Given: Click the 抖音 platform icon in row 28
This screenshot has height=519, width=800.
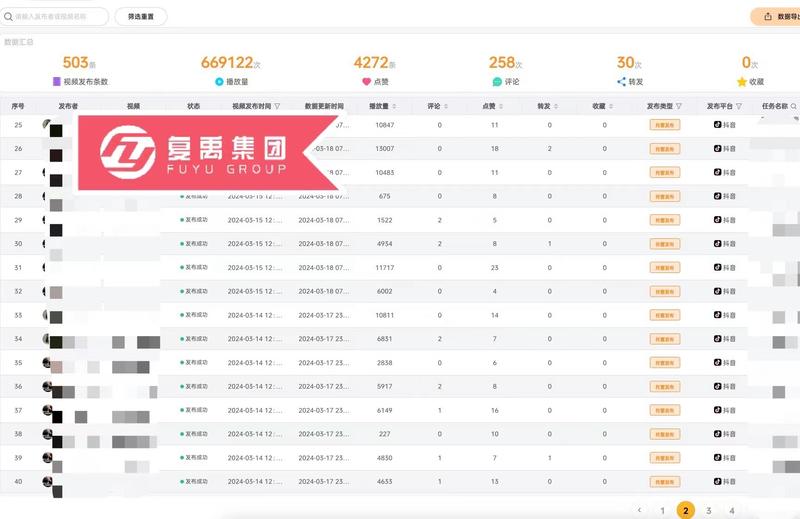Looking at the screenshot, I should [717, 196].
